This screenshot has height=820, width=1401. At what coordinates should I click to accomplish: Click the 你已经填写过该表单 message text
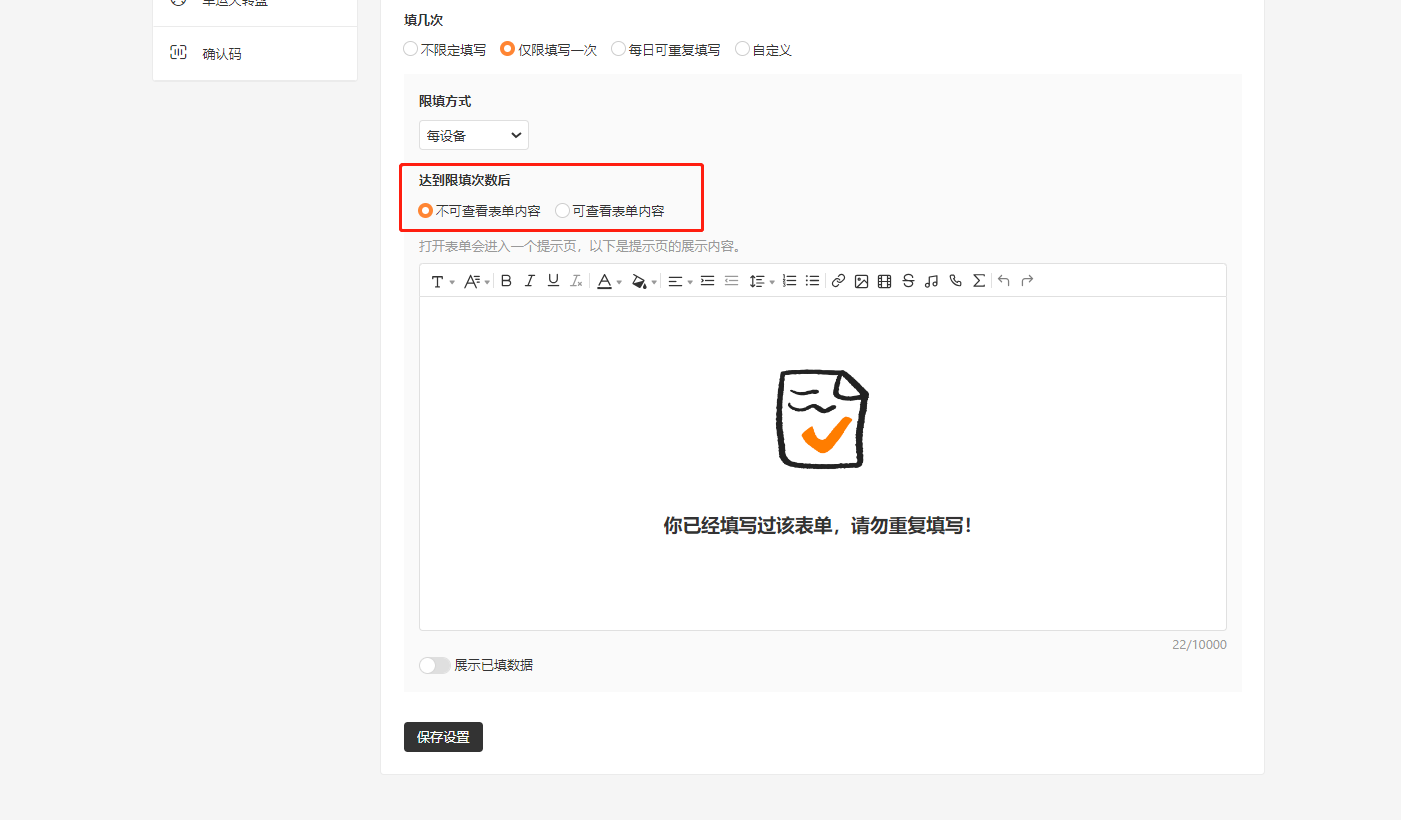(817, 526)
